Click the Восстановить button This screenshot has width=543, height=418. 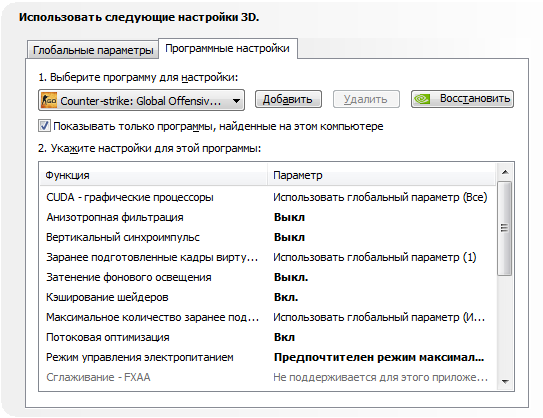462,99
